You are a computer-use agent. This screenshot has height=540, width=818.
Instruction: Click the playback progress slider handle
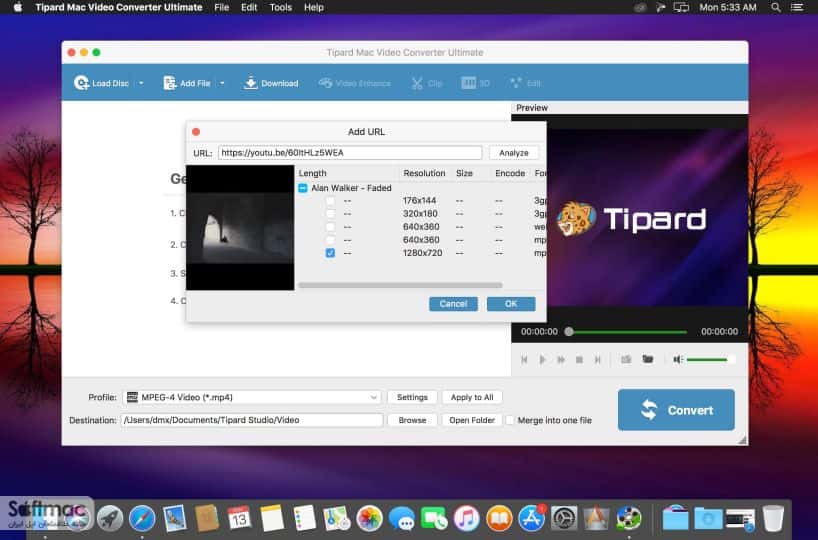[x=569, y=332]
